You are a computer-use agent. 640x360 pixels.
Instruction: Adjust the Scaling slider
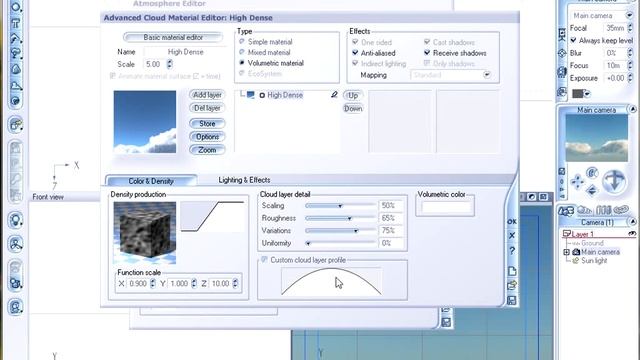coord(340,206)
